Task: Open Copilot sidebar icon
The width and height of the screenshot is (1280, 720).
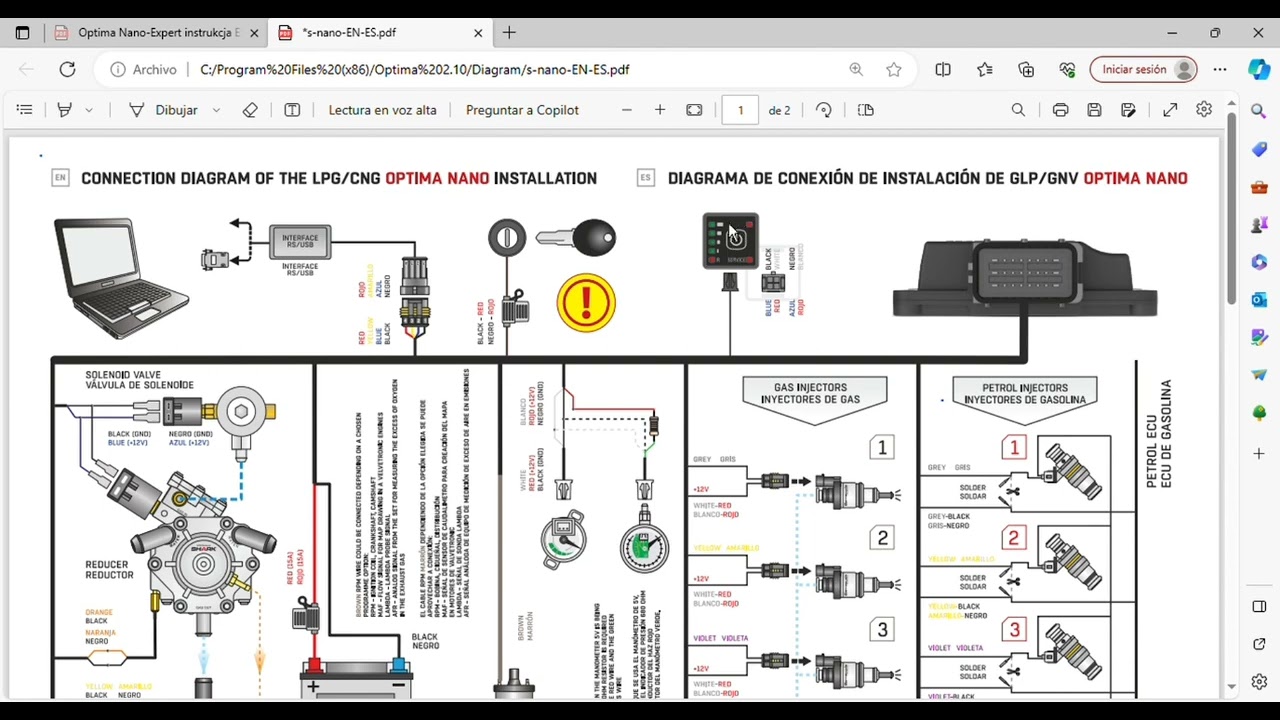Action: pyautogui.click(x=1259, y=69)
